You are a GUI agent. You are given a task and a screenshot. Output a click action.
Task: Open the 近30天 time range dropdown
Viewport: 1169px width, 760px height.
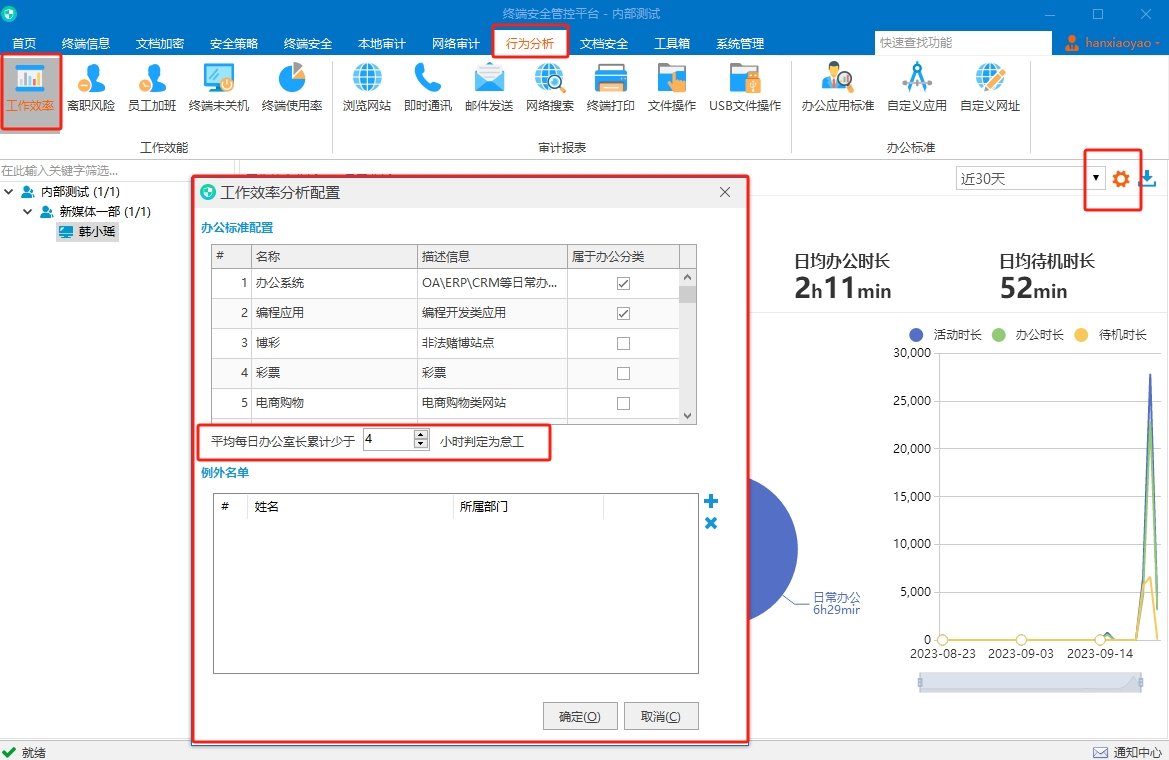pyautogui.click(x=1095, y=178)
